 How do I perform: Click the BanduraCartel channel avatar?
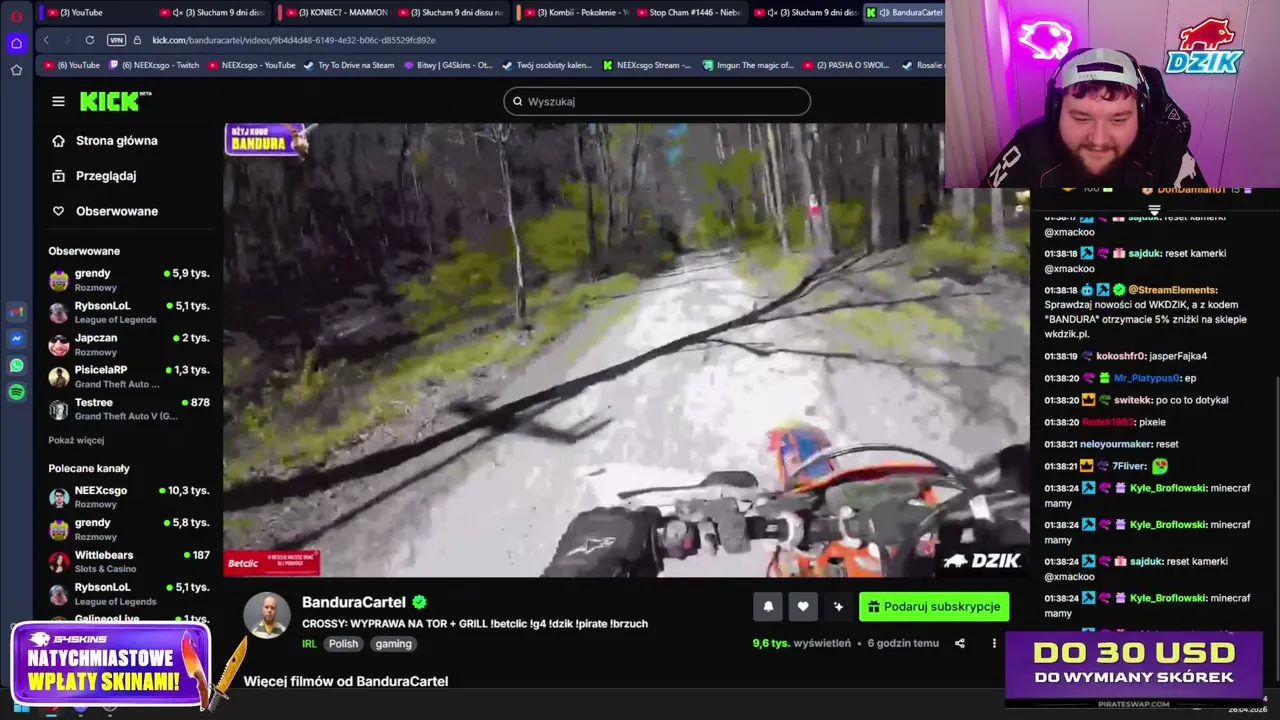267,616
